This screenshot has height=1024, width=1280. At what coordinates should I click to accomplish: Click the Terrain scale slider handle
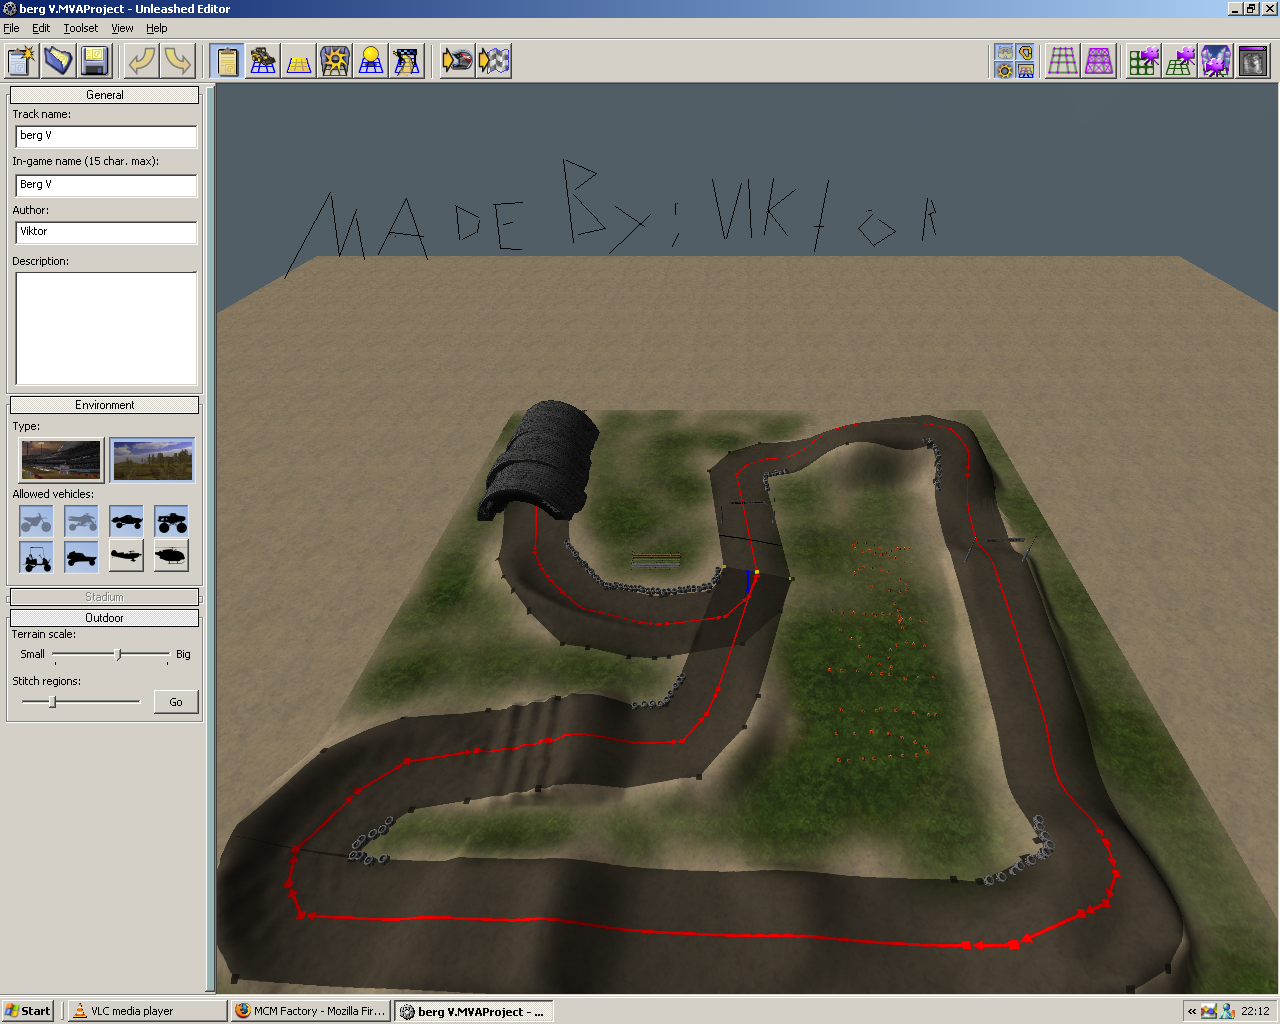tap(118, 654)
